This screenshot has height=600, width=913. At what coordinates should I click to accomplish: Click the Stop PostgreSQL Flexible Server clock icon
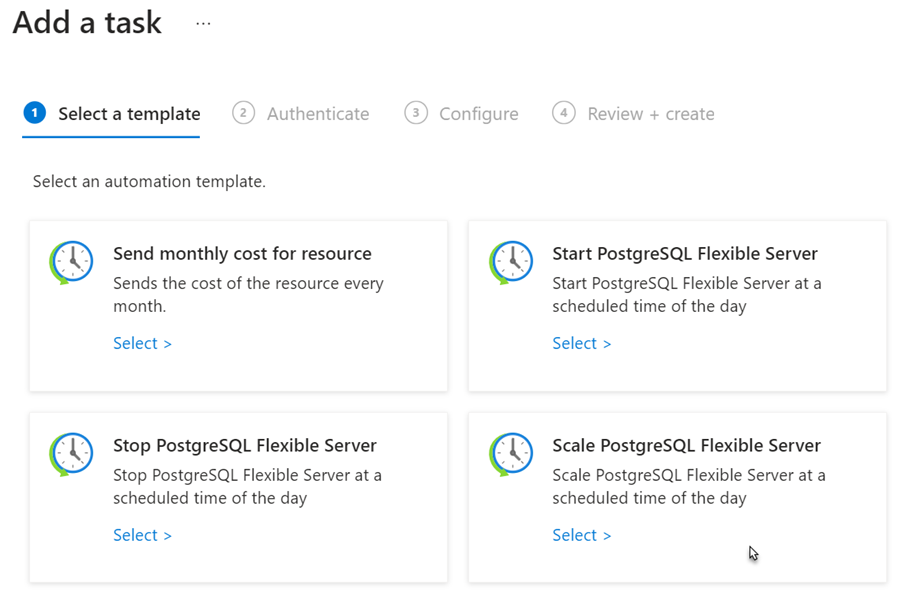(x=71, y=455)
